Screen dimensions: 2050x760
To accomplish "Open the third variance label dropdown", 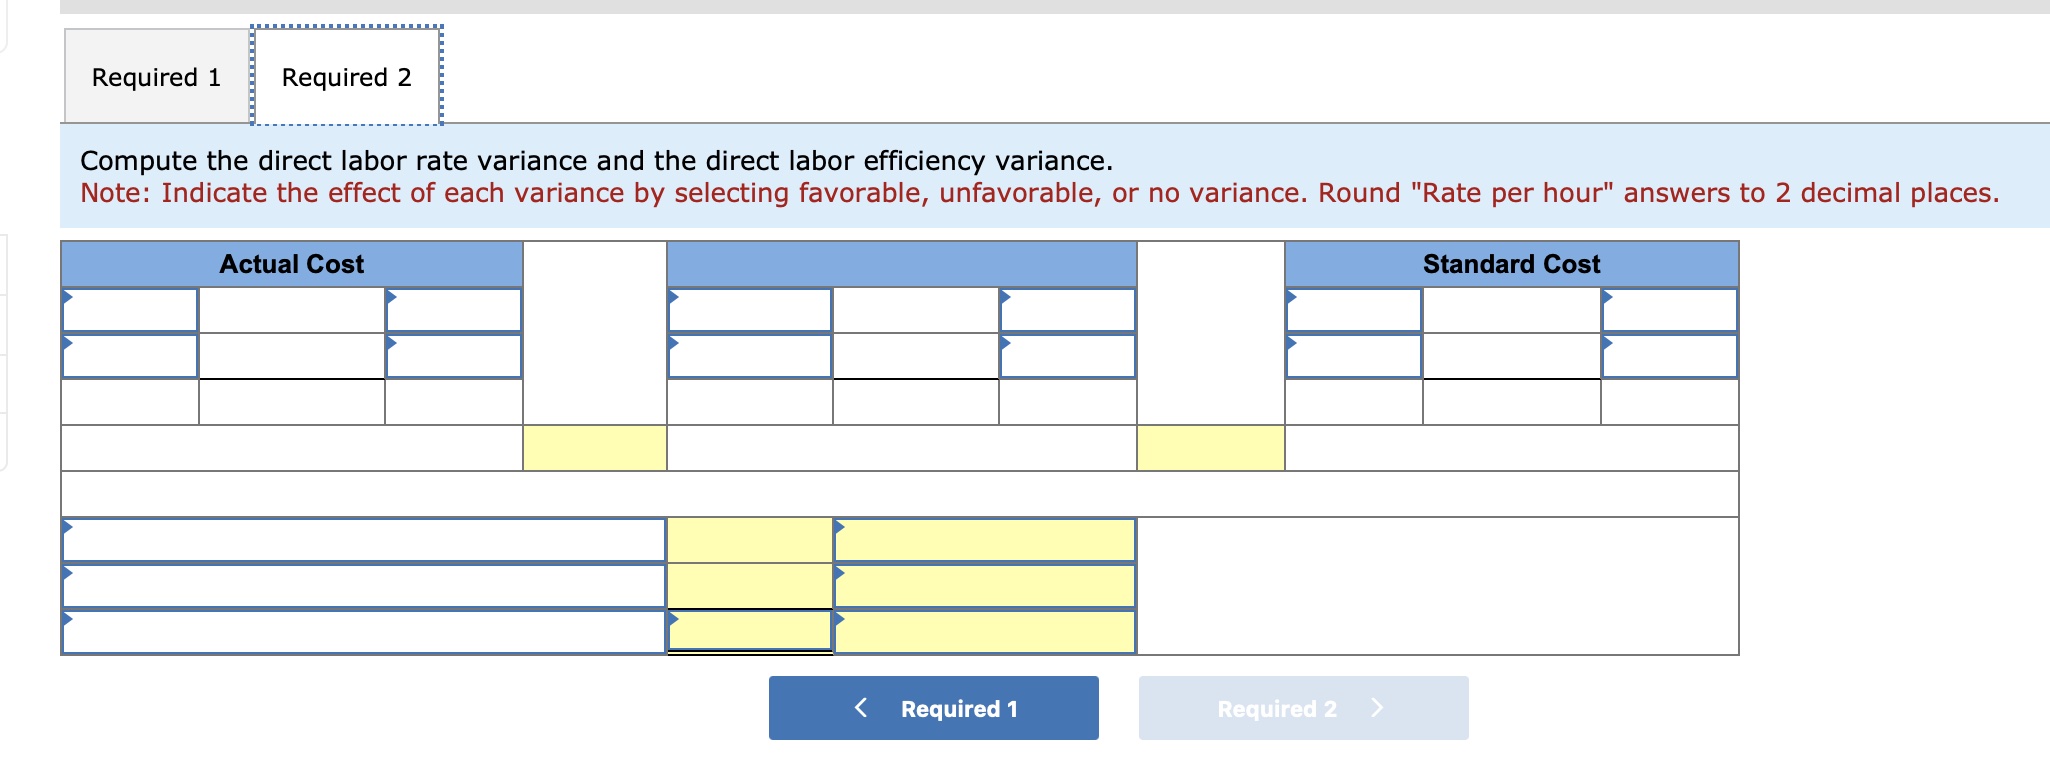I will (x=365, y=630).
